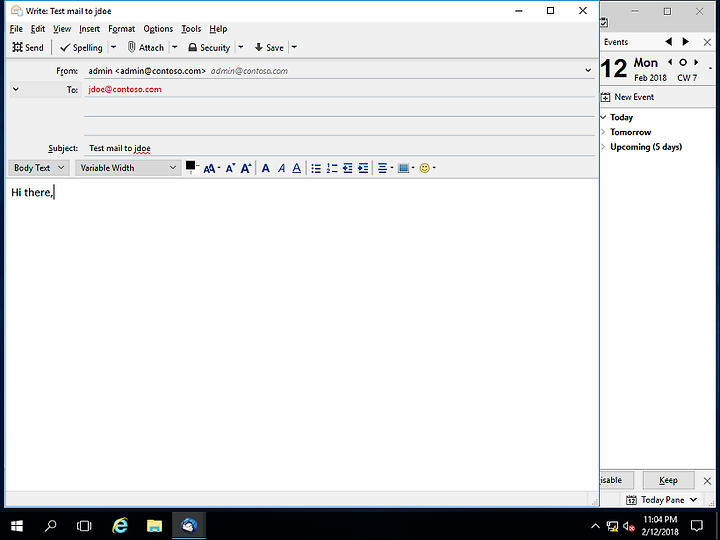Attach a file with Attach button

click(x=146, y=47)
